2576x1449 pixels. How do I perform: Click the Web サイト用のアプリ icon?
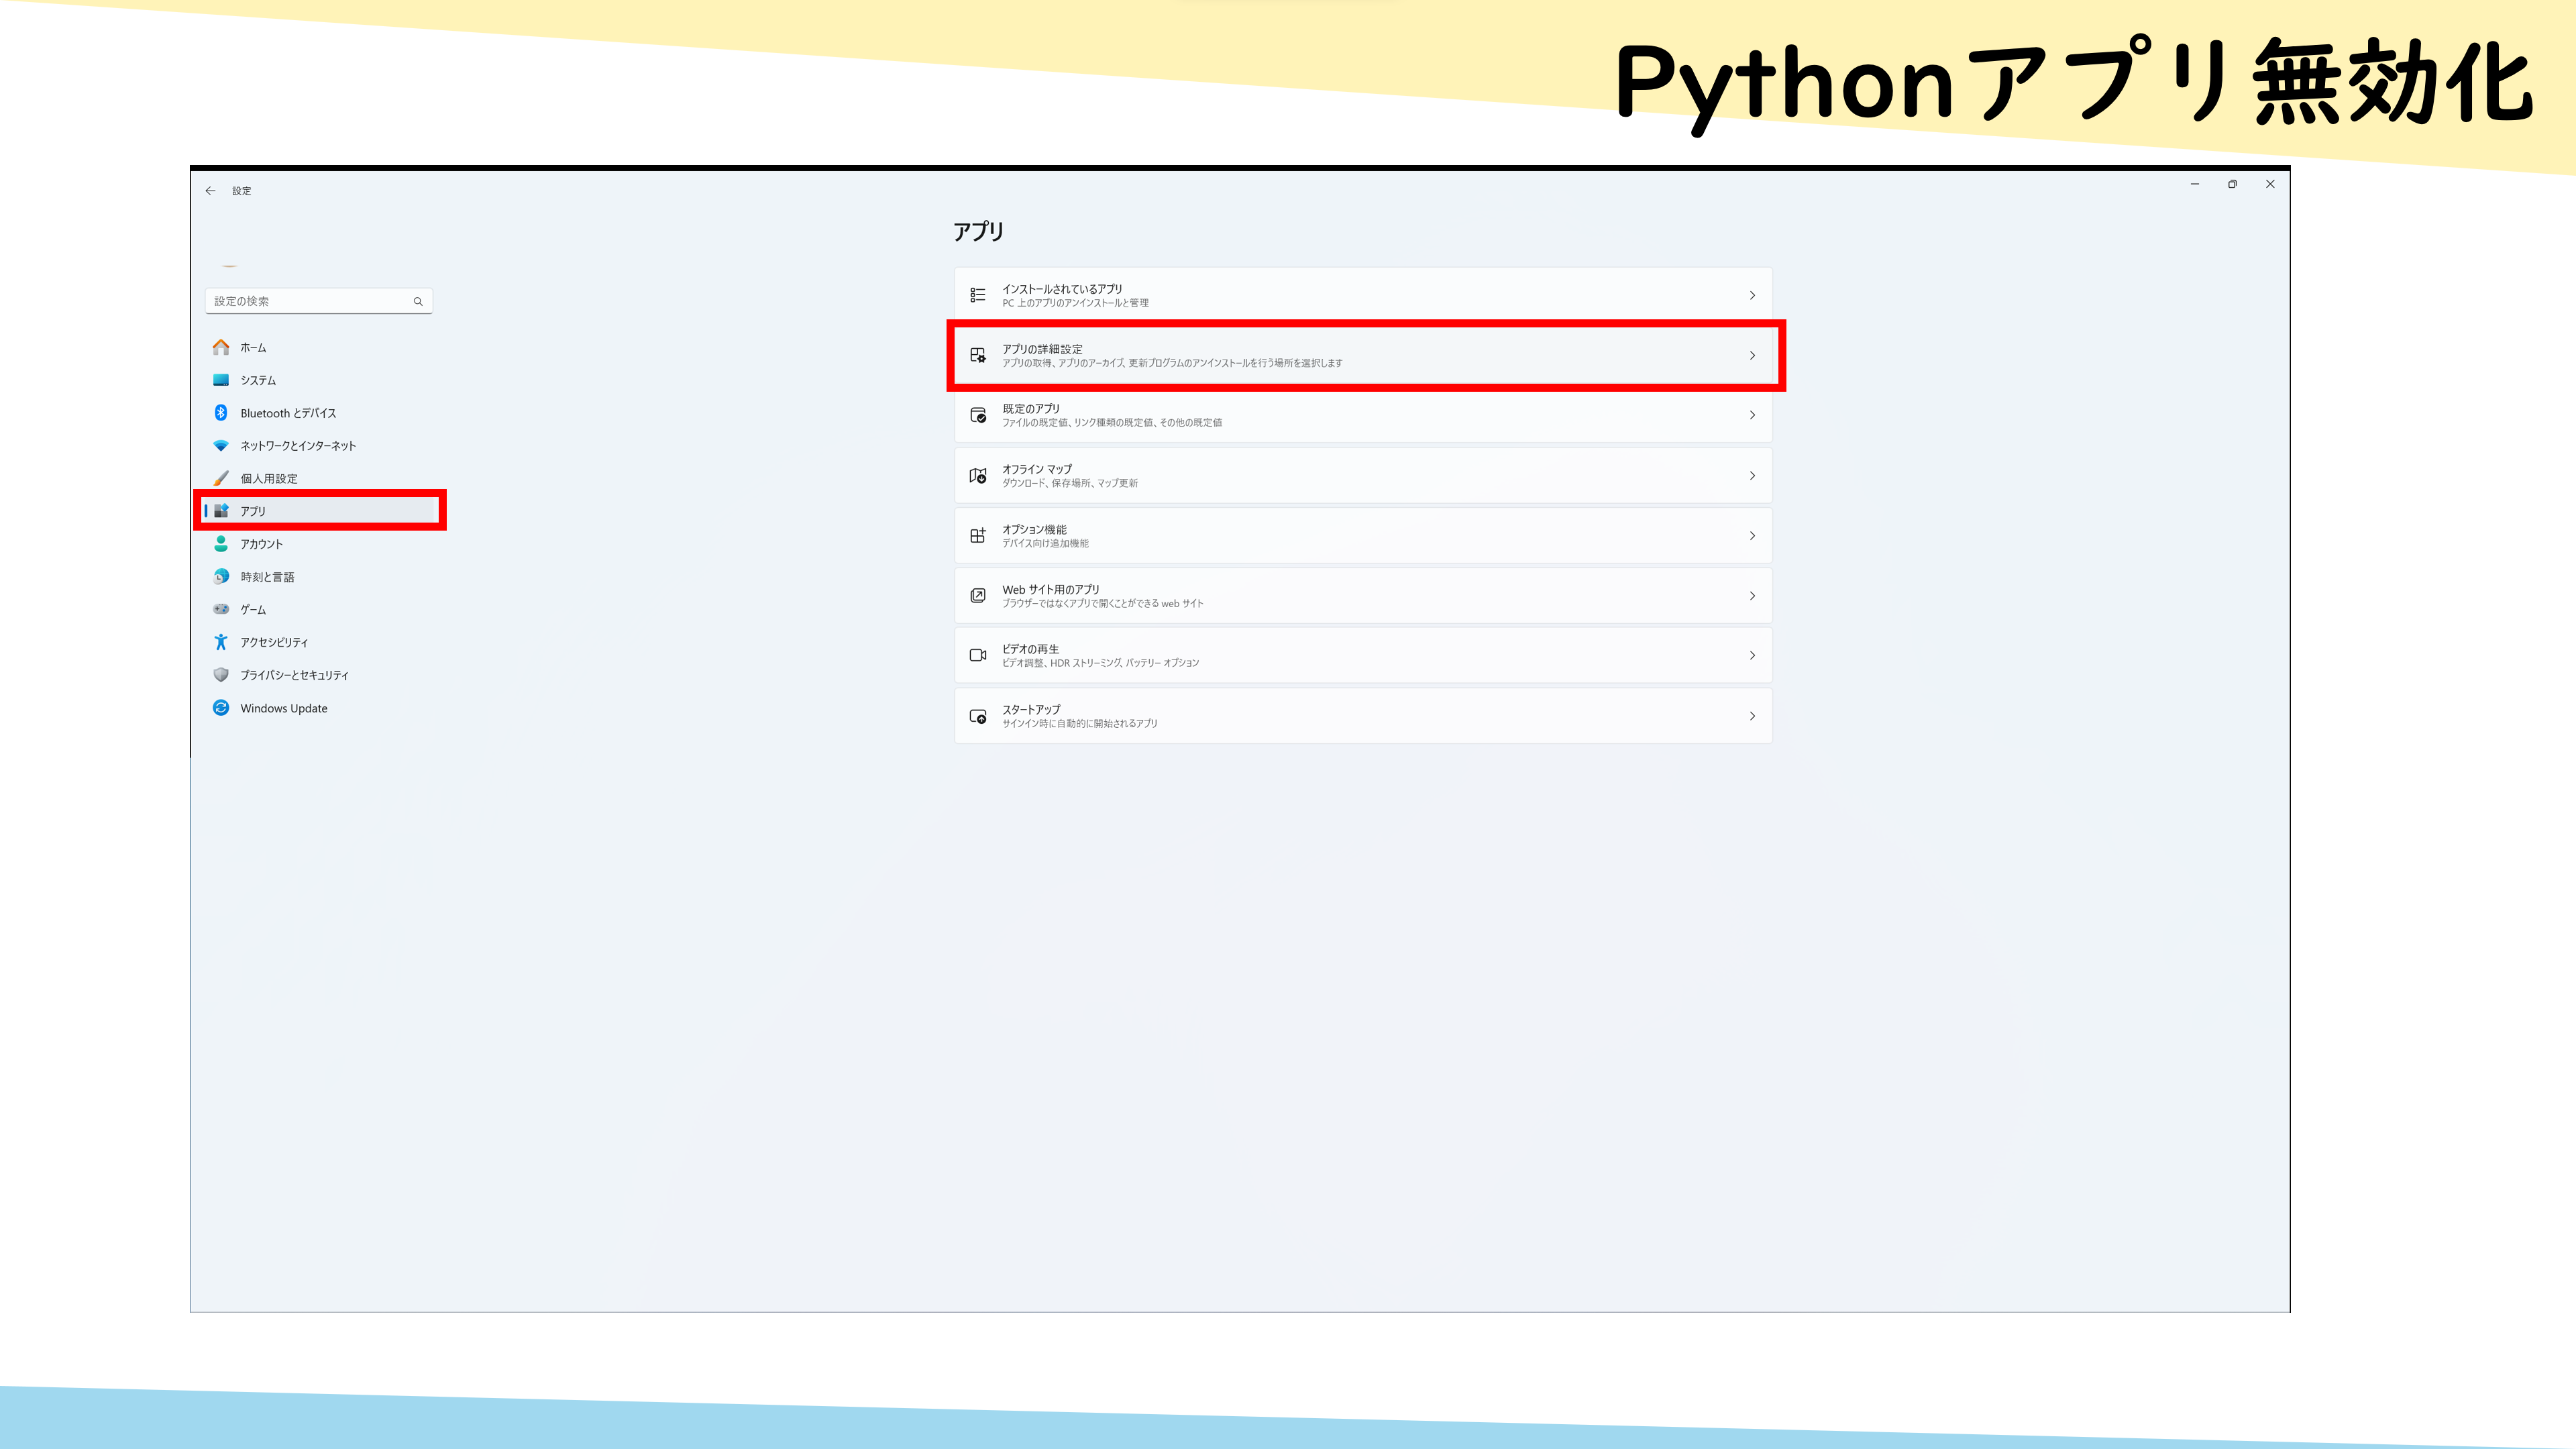click(x=978, y=596)
